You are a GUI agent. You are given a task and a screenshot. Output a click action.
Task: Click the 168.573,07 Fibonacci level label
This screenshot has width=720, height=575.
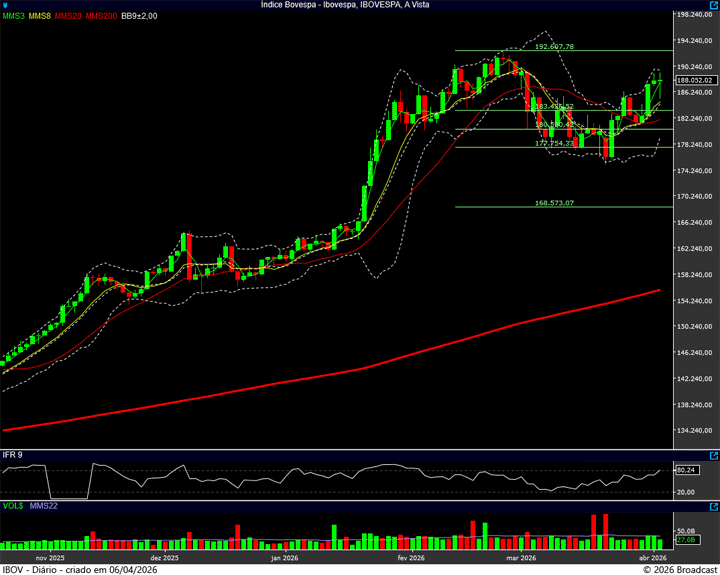pos(554,203)
